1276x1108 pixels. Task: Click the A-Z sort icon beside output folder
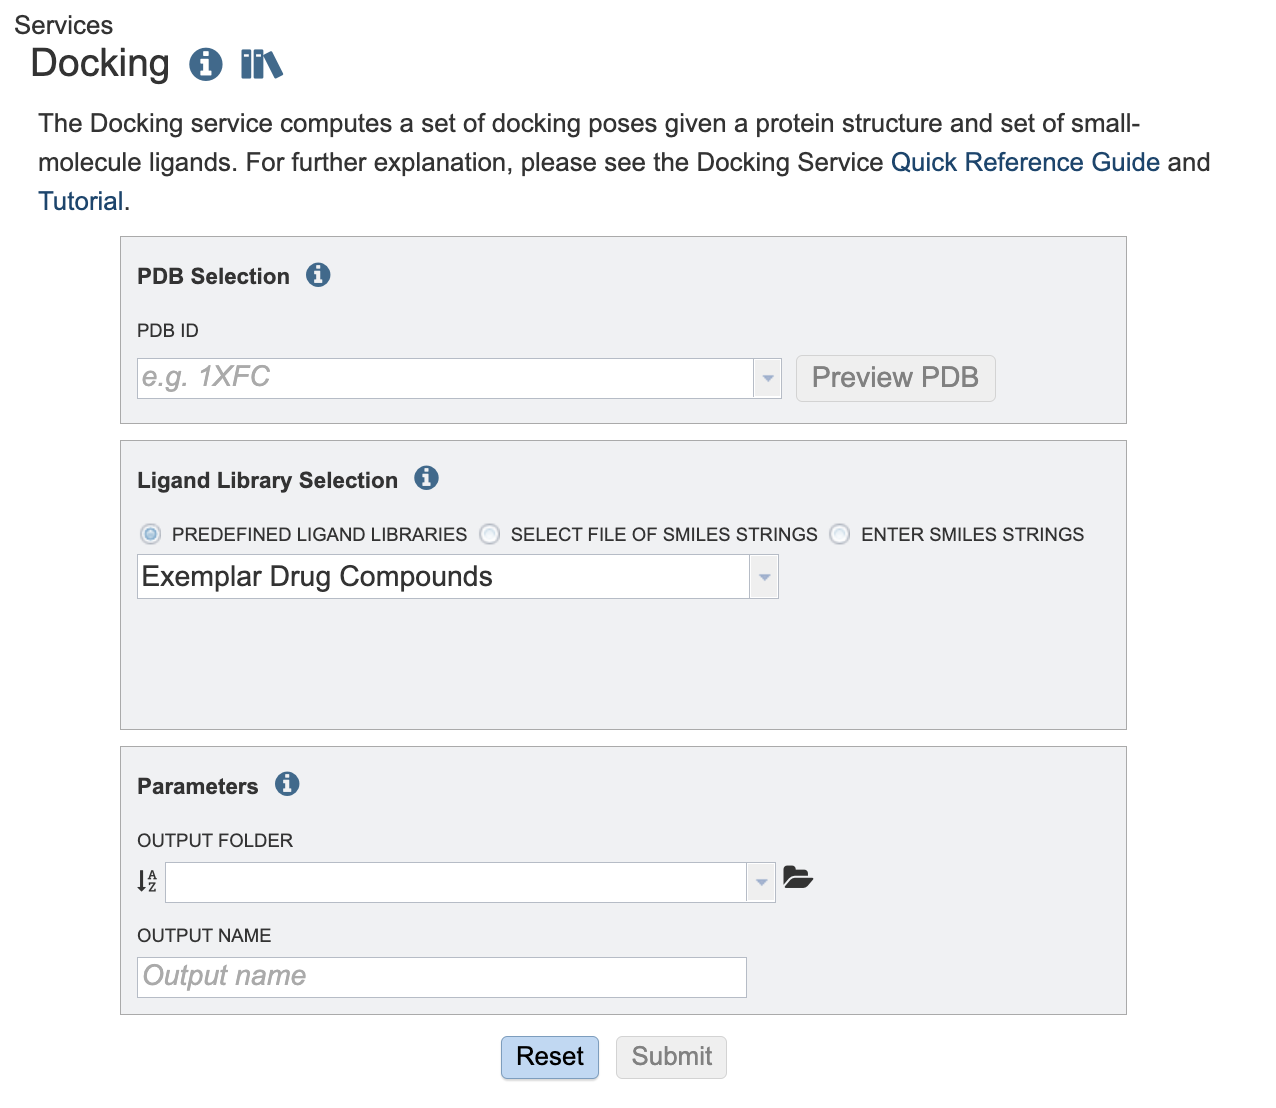[x=147, y=881]
